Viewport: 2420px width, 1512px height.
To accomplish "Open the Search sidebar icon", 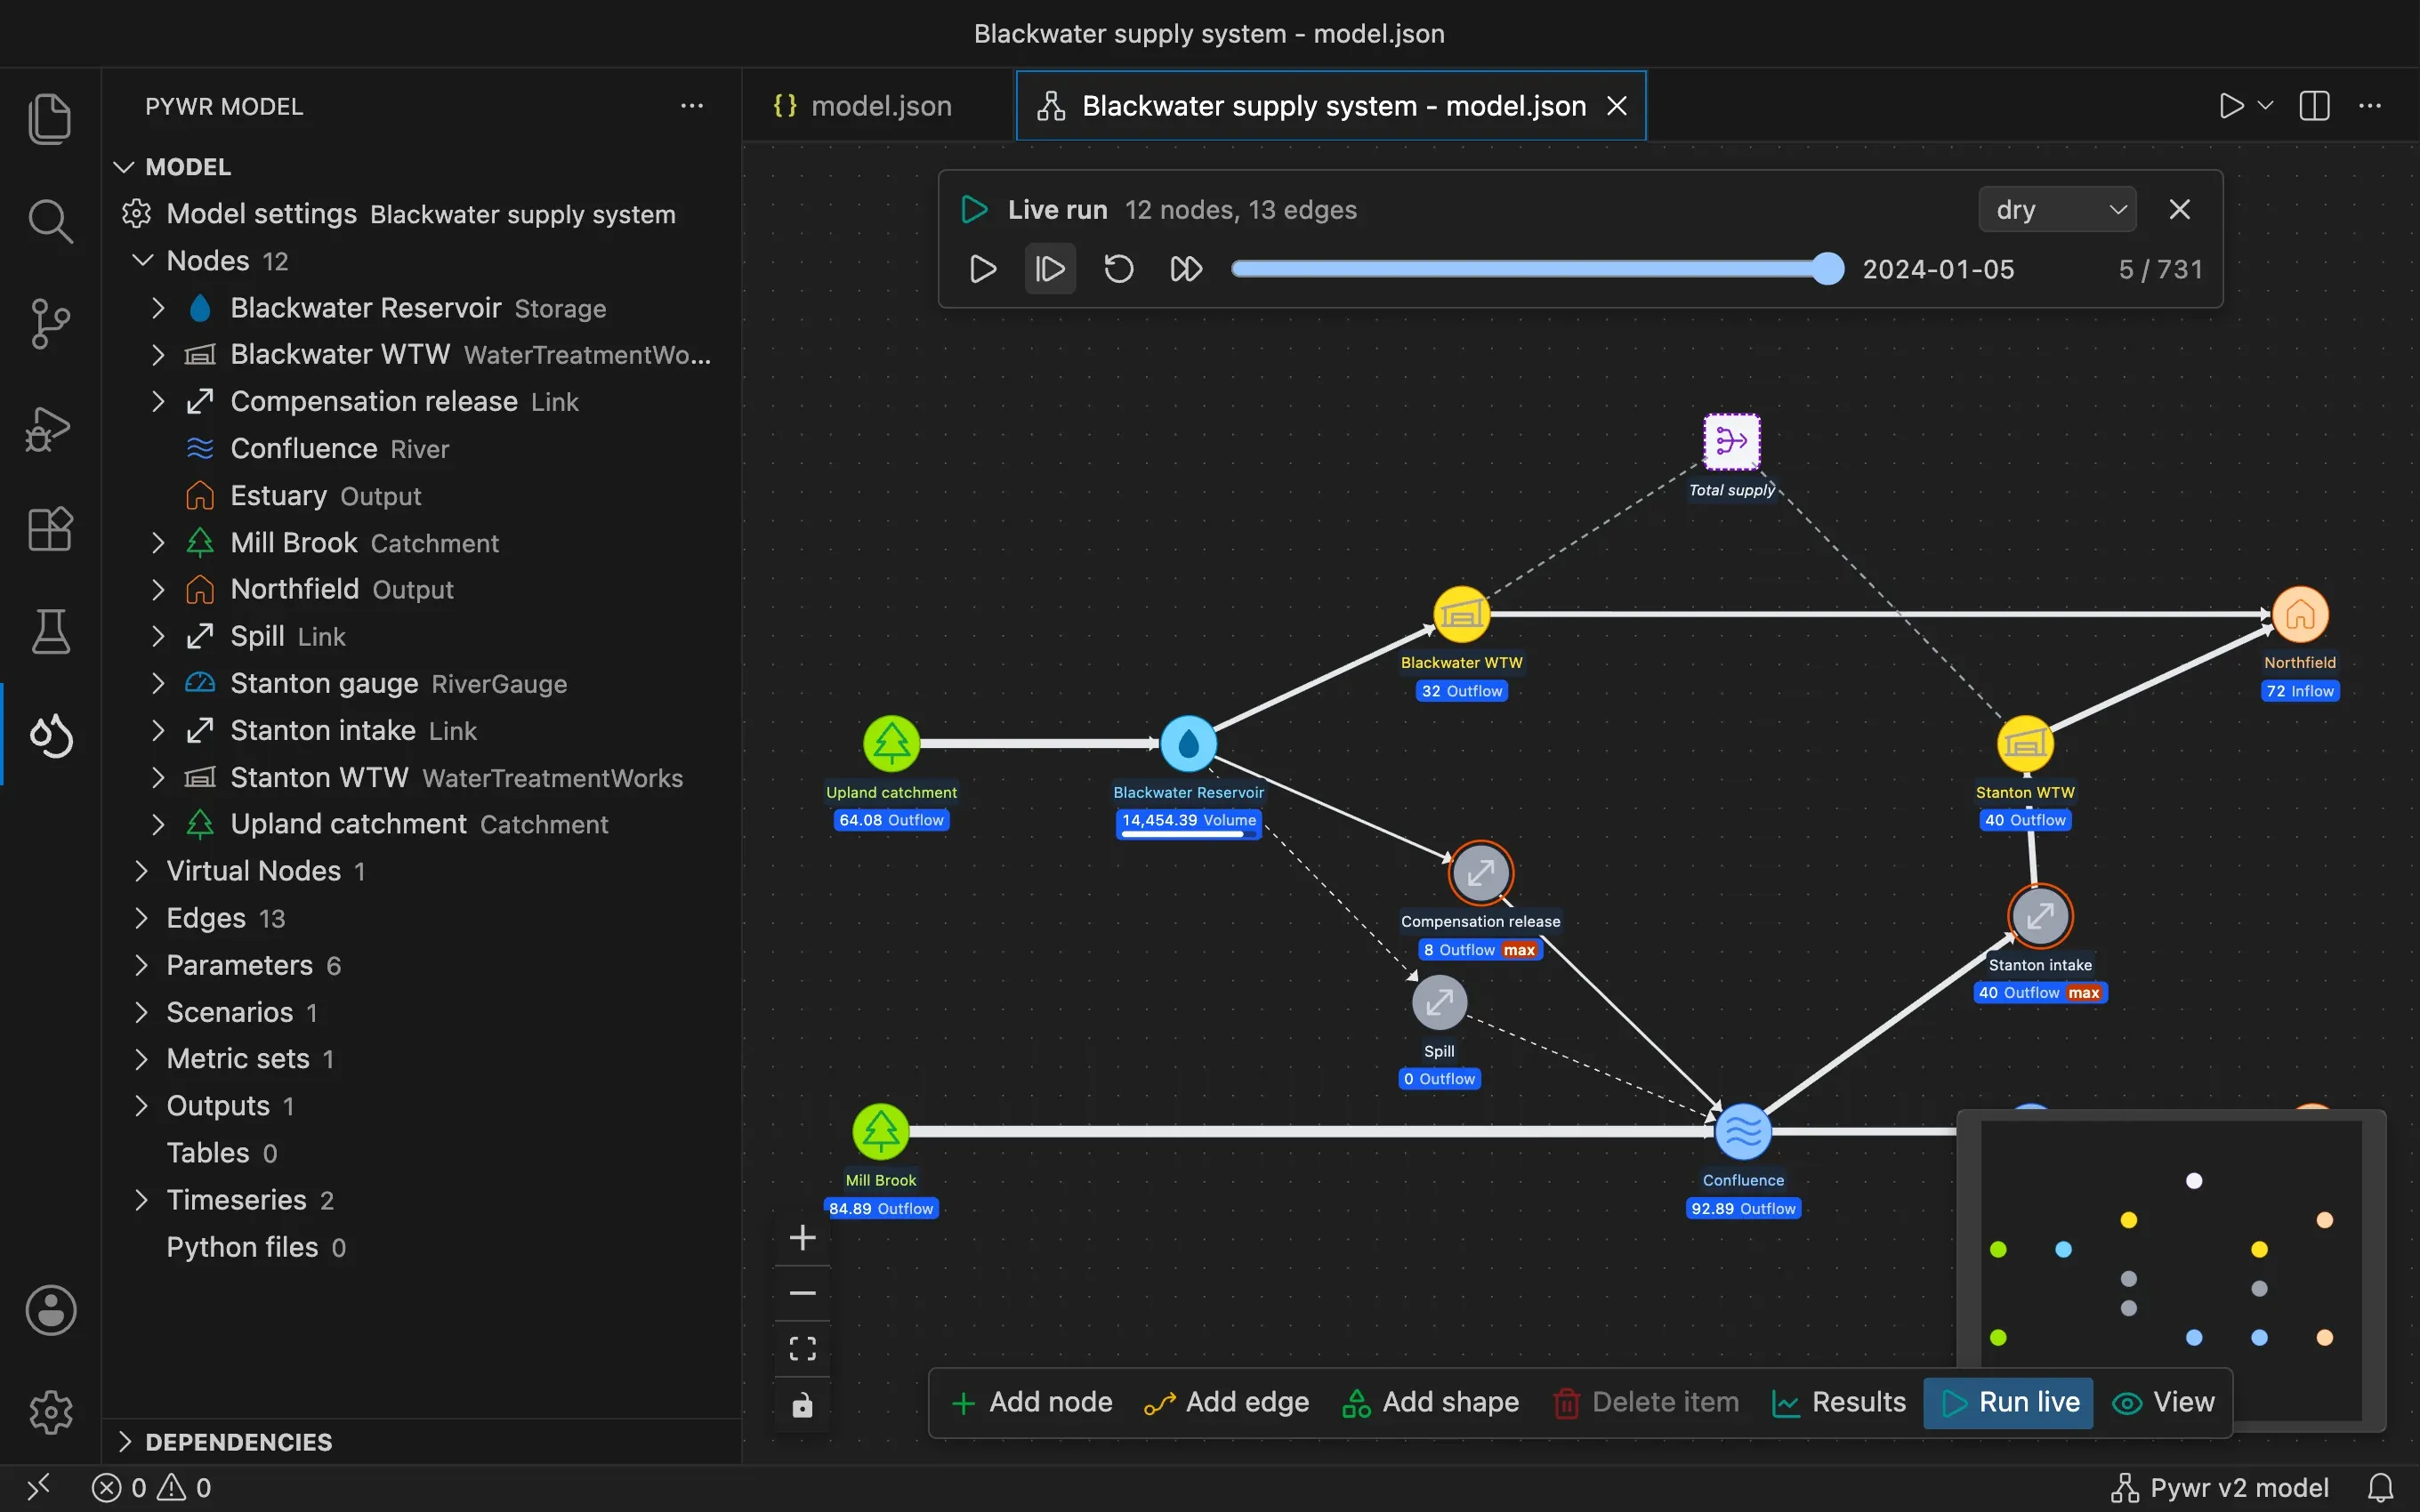I will point(50,221).
